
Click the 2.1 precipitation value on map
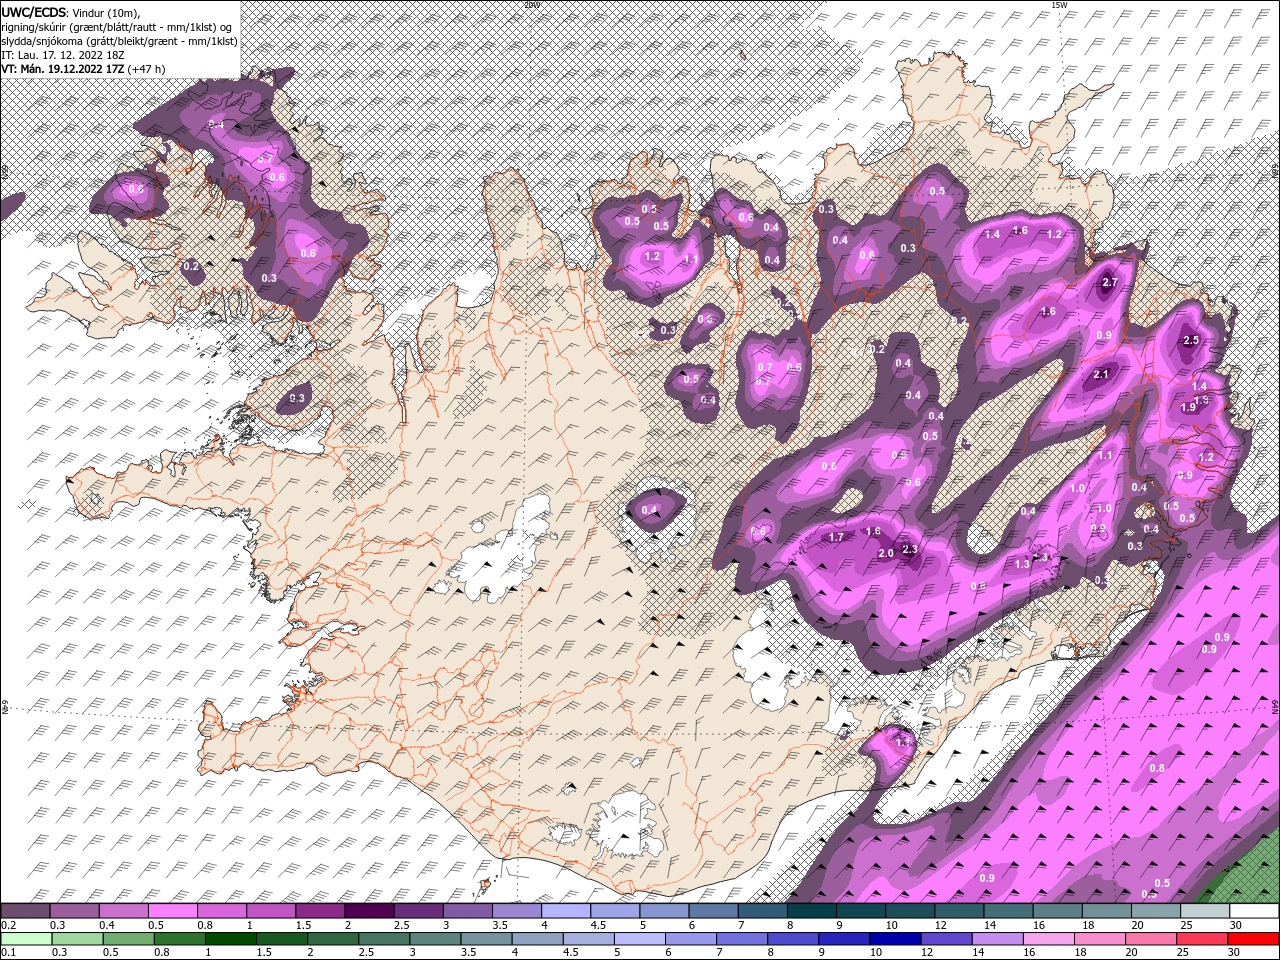click(x=1102, y=375)
